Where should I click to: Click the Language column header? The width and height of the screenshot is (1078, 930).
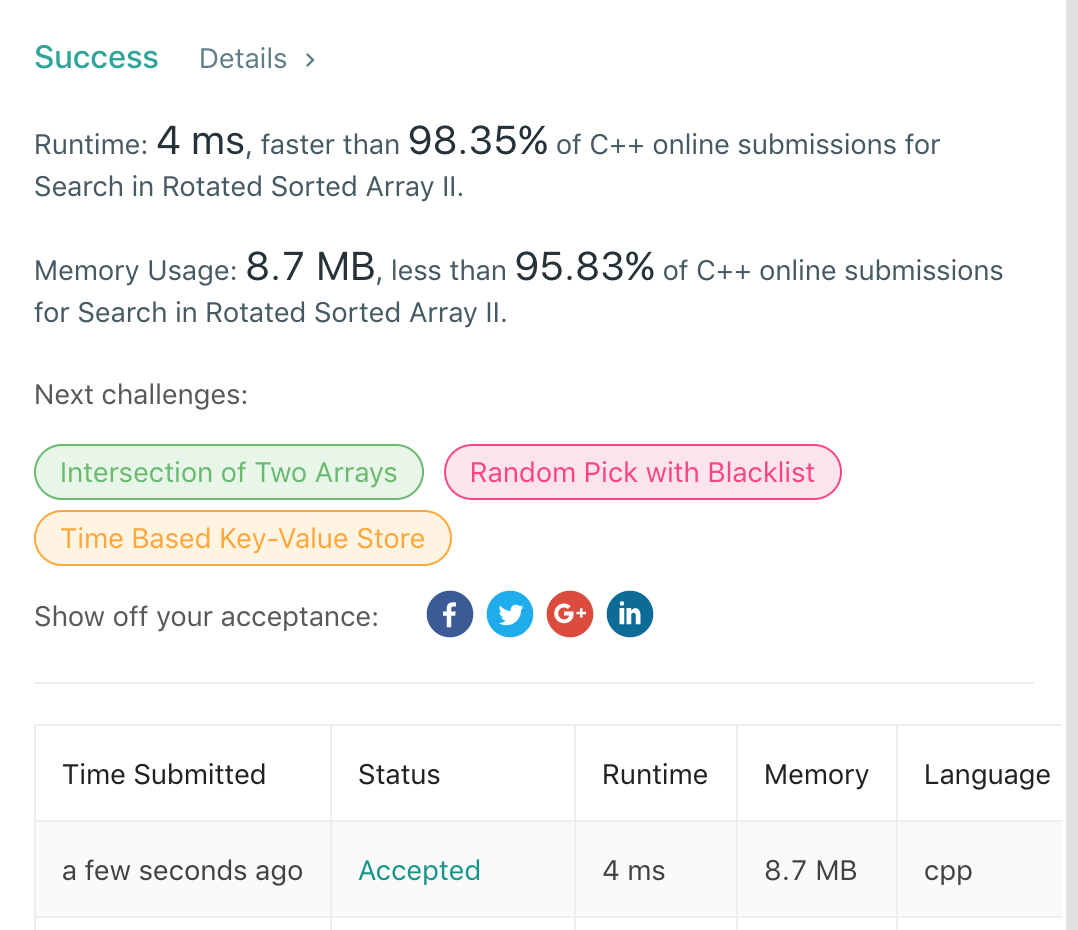[987, 774]
